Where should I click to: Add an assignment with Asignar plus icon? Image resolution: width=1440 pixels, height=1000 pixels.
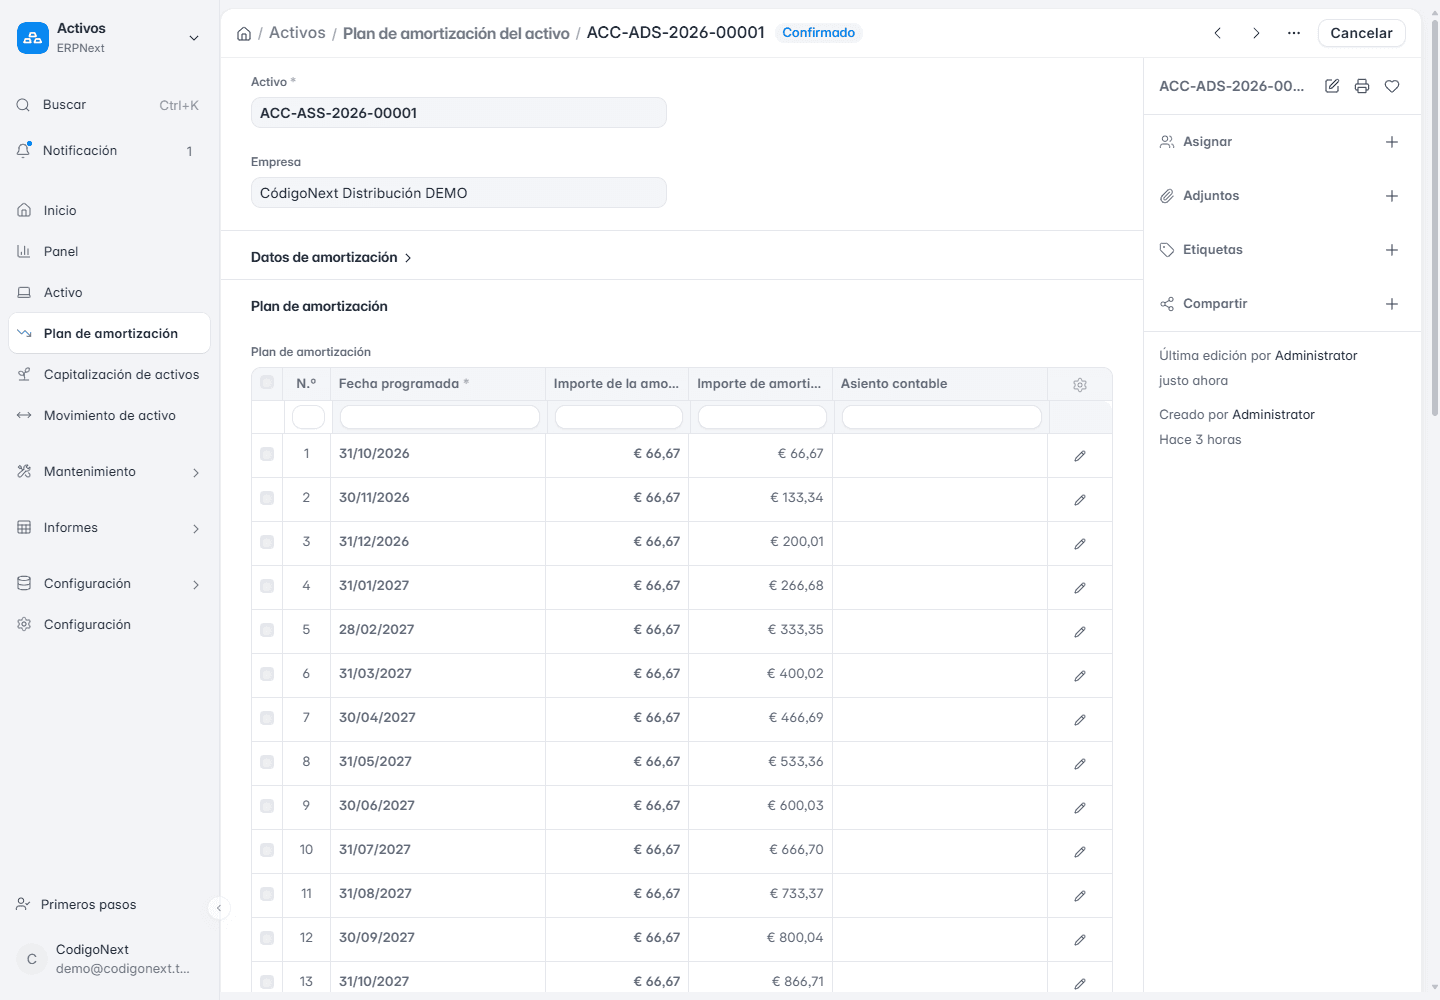(x=1392, y=142)
